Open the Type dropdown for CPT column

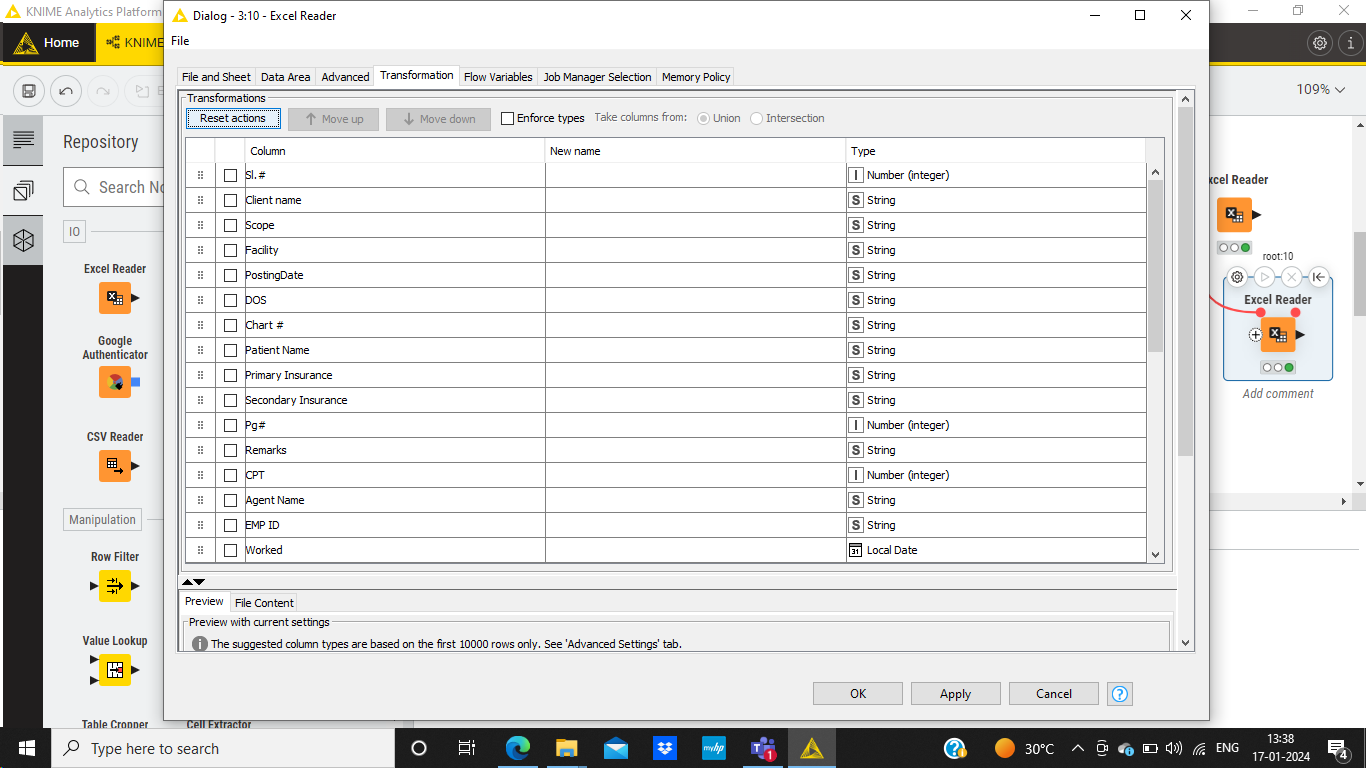996,475
